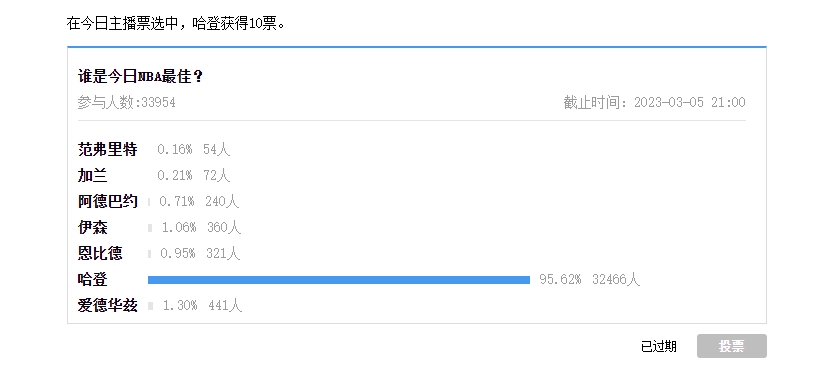Screen dimensions: 823x376
Task: Select the 阿德巴约 poll option
Action: [108, 201]
